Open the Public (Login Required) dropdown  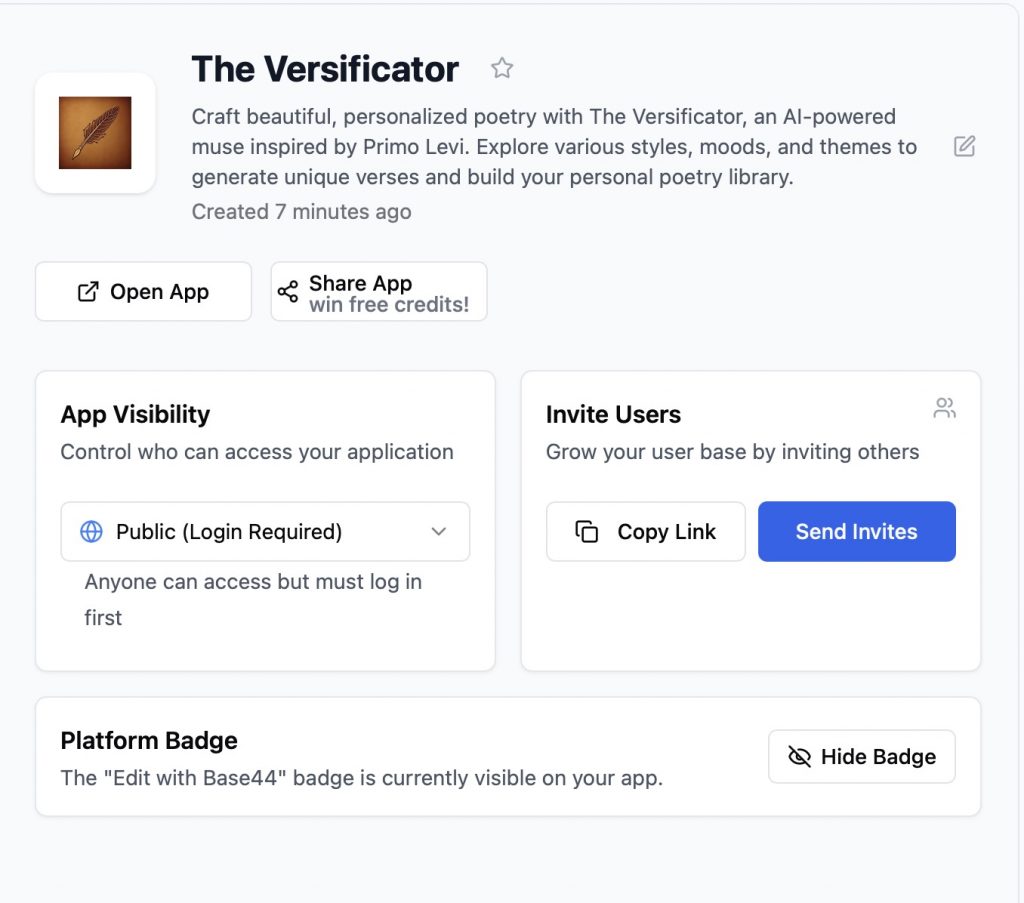click(229, 532)
